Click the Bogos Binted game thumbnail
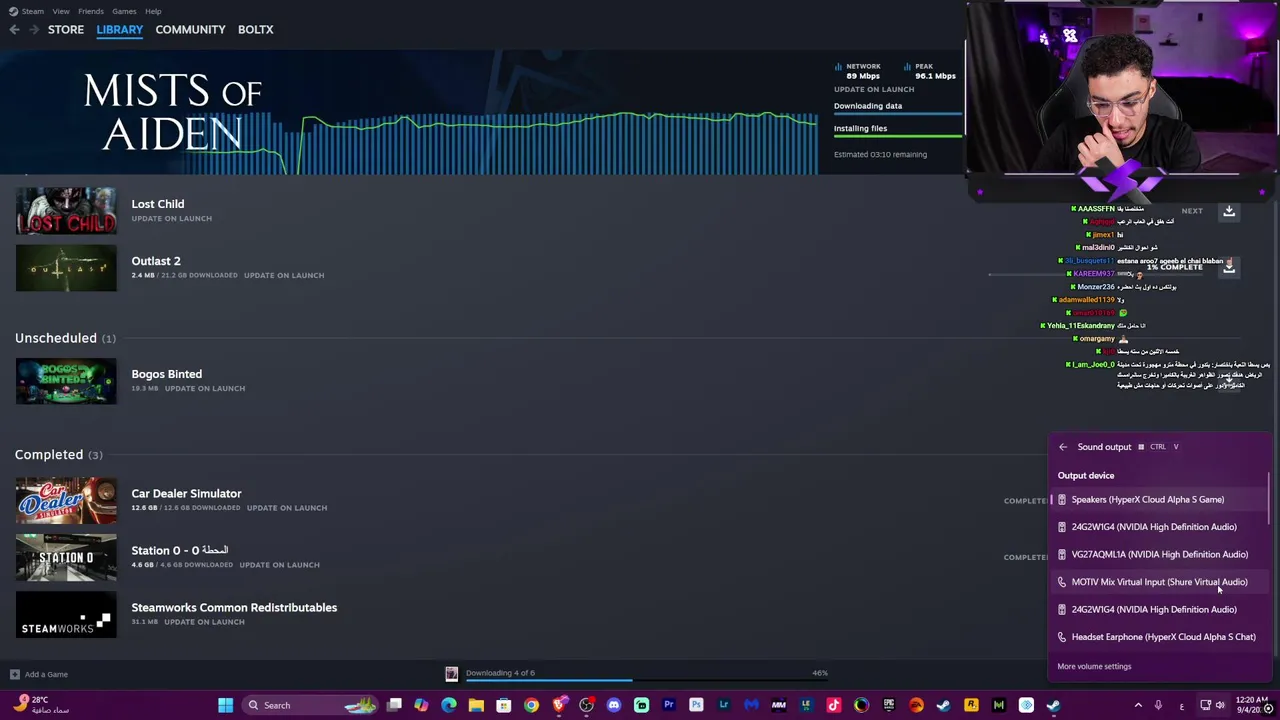This screenshot has height=720, width=1280. coord(66,381)
